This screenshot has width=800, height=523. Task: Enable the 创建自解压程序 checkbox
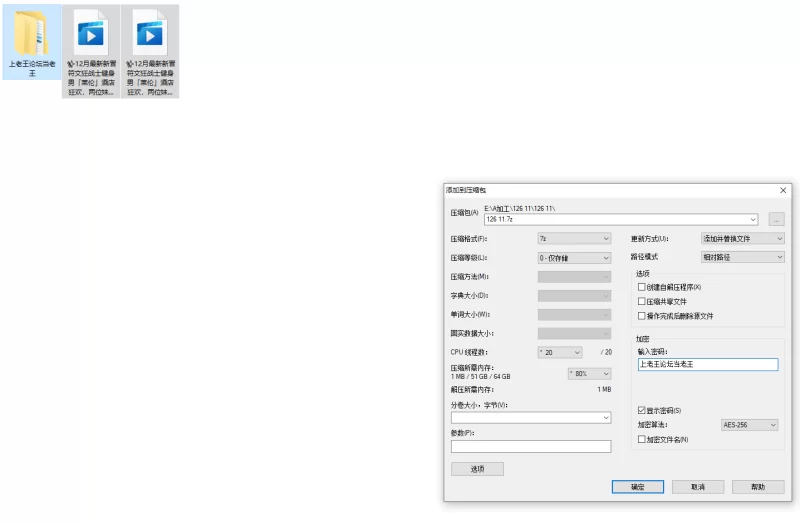(642, 287)
